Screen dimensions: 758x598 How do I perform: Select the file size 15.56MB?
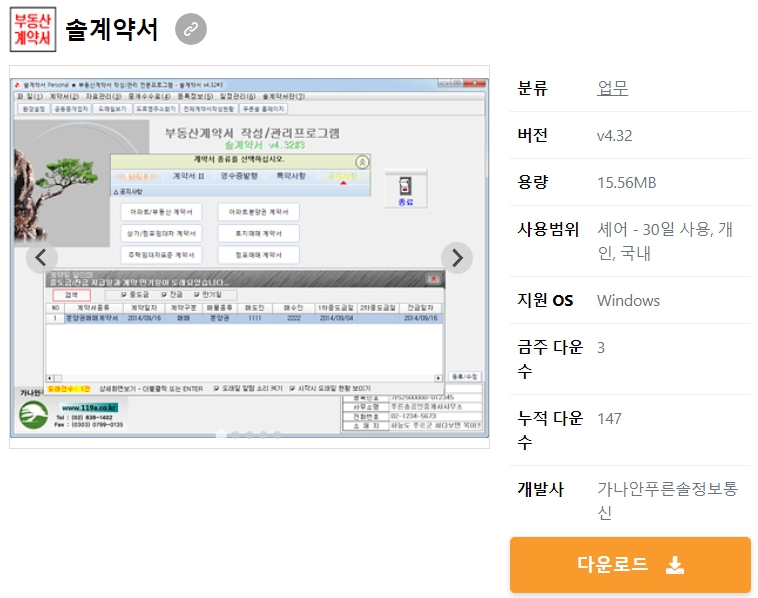pyautogui.click(x=627, y=182)
